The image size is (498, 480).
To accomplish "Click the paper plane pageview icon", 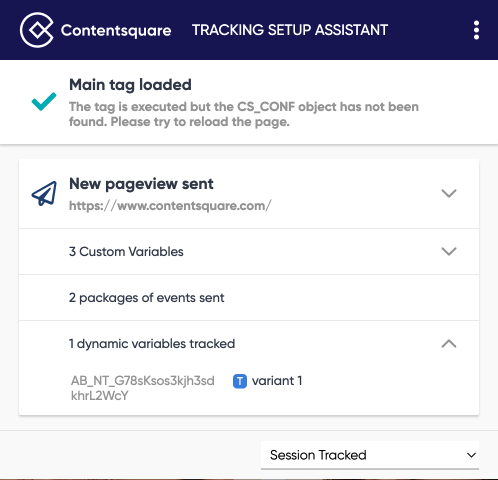I will 44,193.
